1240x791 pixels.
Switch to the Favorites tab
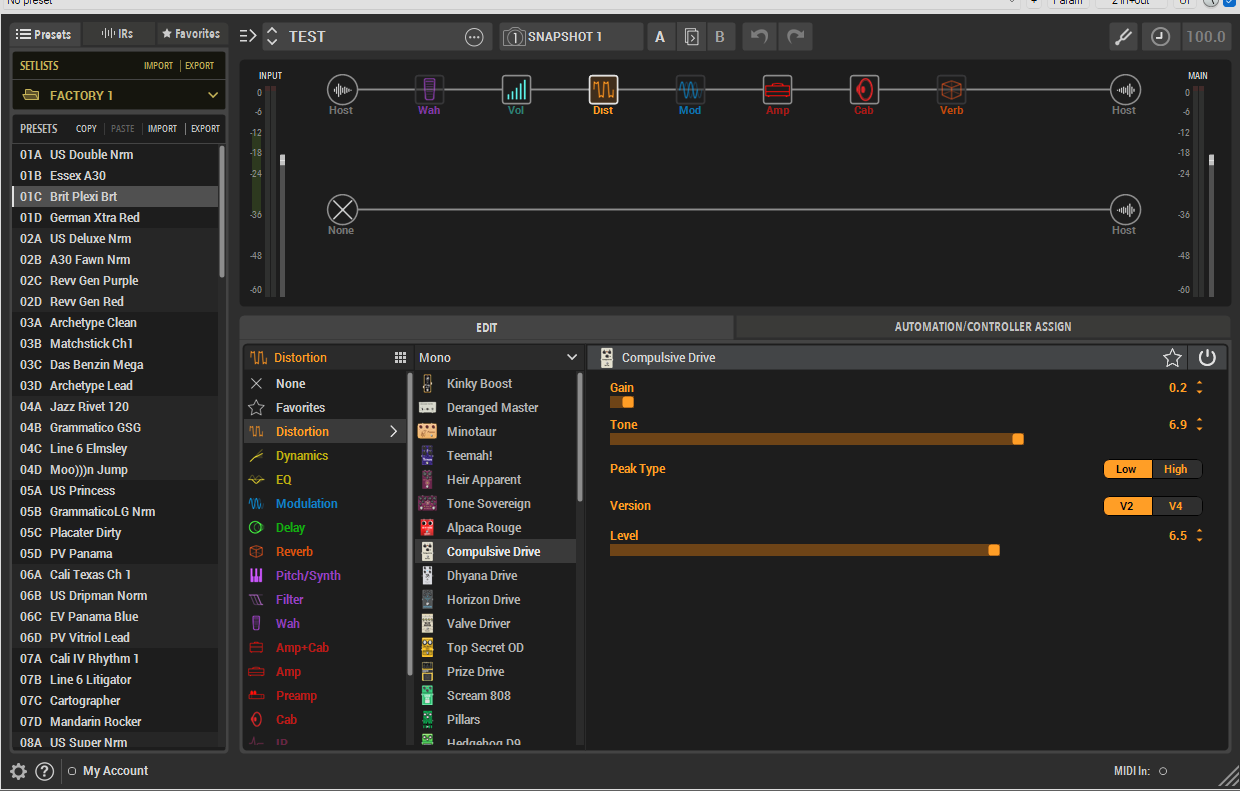(x=191, y=34)
